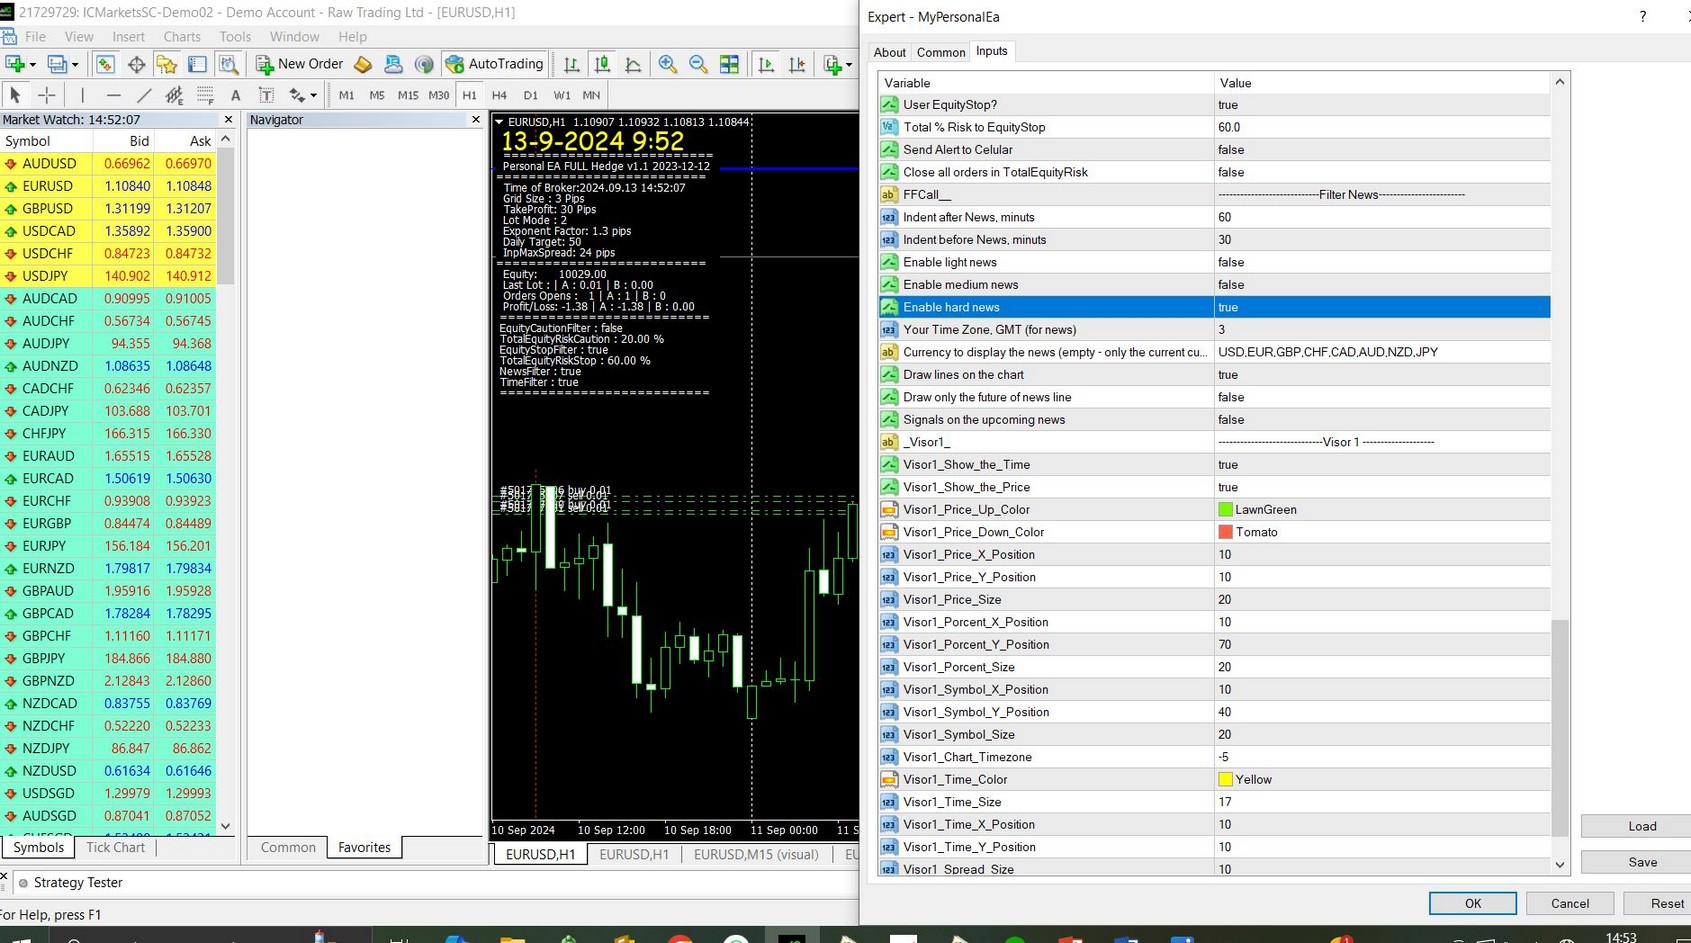The width and height of the screenshot is (1691, 943).
Task: Draw a trendline with the diagonal line tool
Action: click(144, 95)
